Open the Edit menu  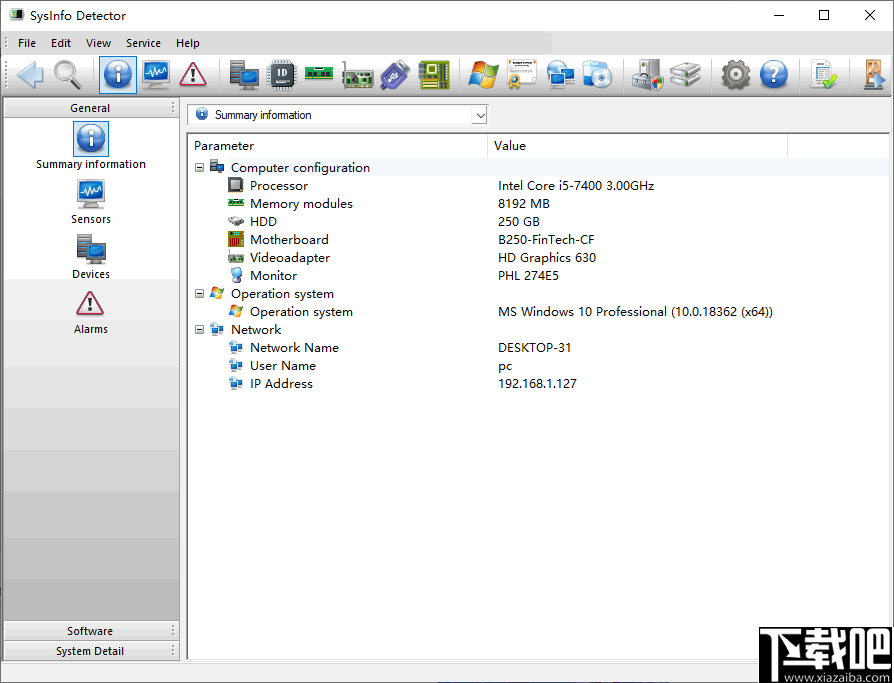[61, 43]
